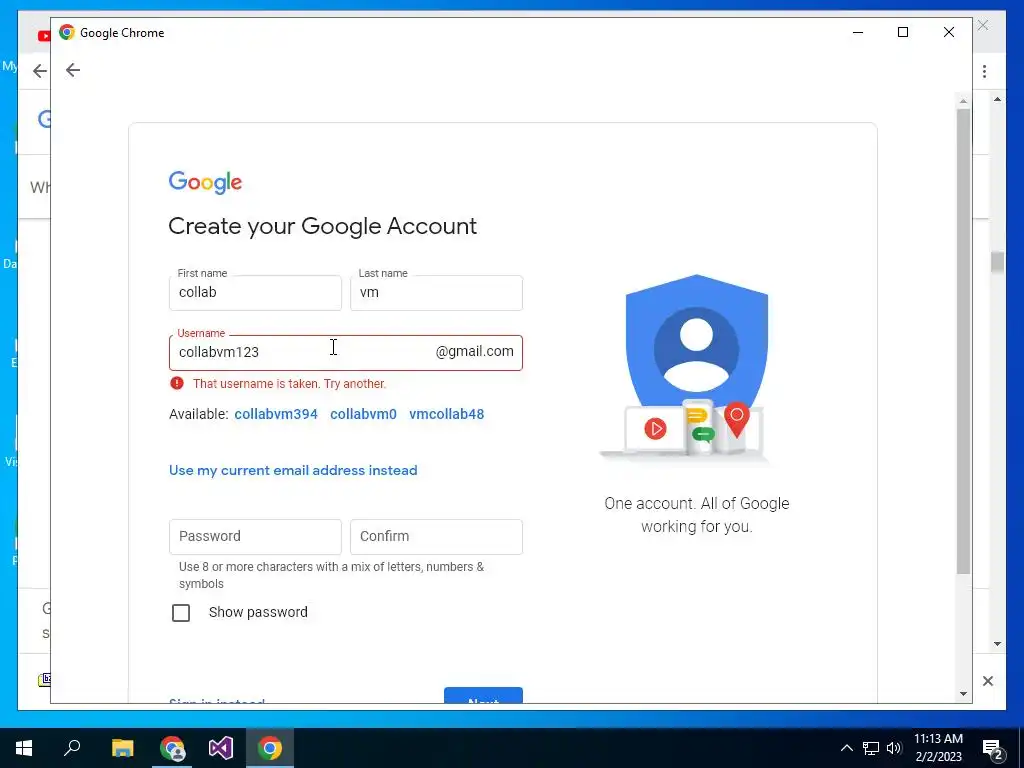This screenshot has width=1024, height=768.
Task: Switch to the active Chrome taskbar icon
Action: [x=270, y=748]
